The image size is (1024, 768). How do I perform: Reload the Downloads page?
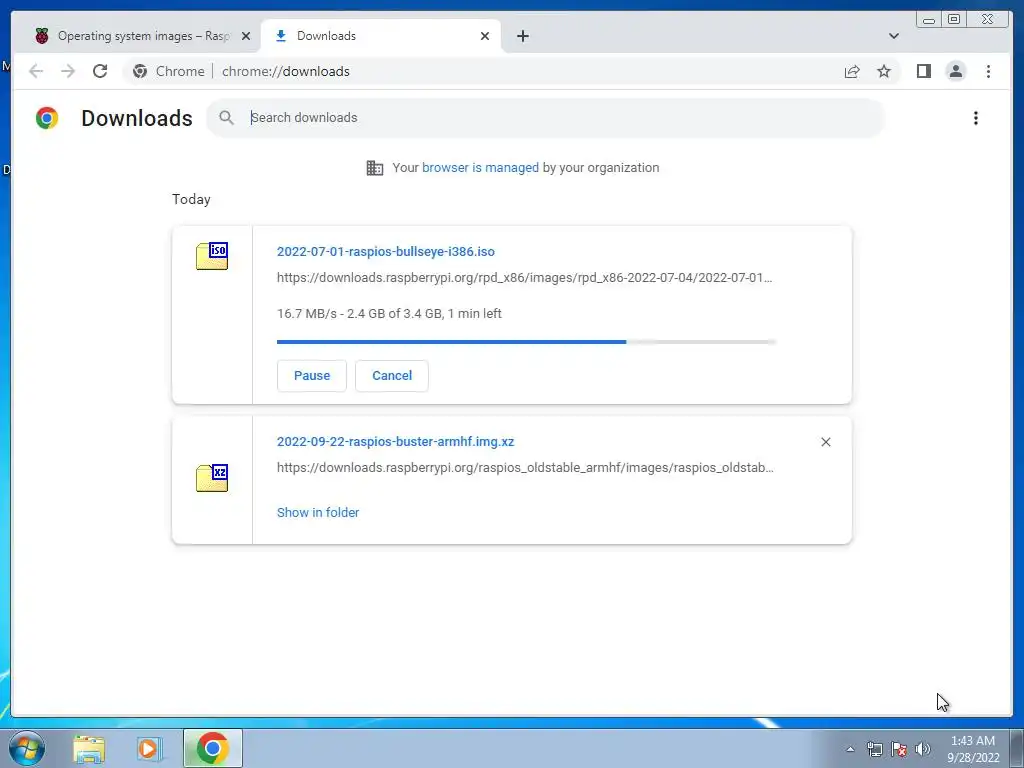coord(100,71)
